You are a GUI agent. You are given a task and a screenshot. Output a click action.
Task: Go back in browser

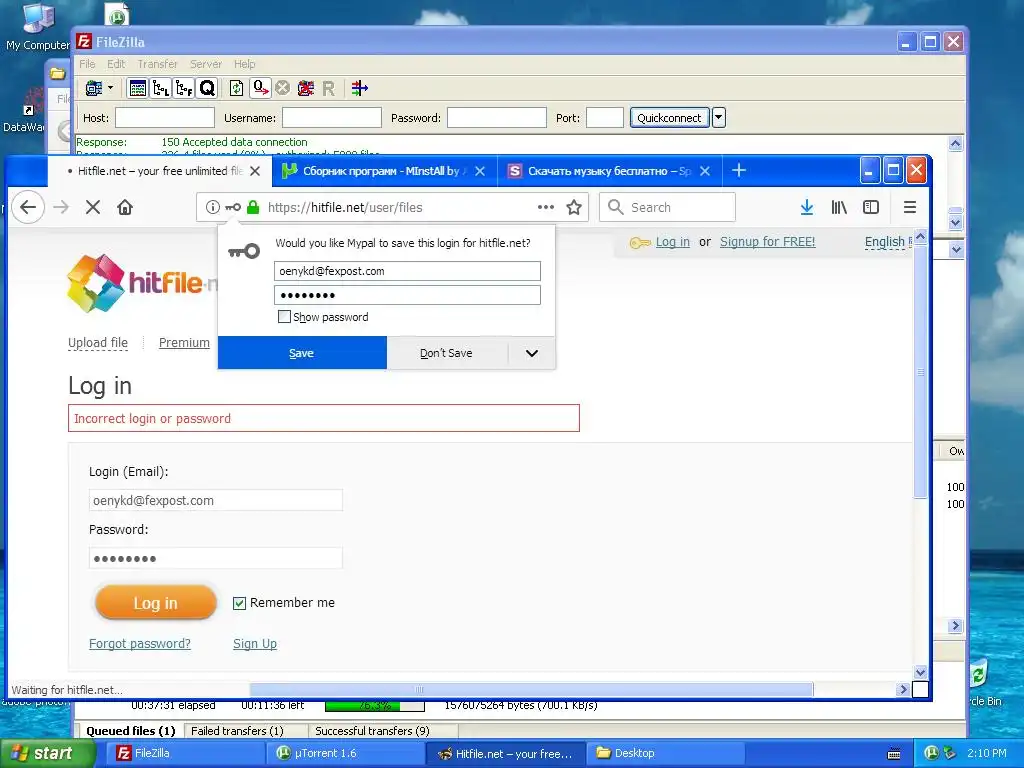27,207
